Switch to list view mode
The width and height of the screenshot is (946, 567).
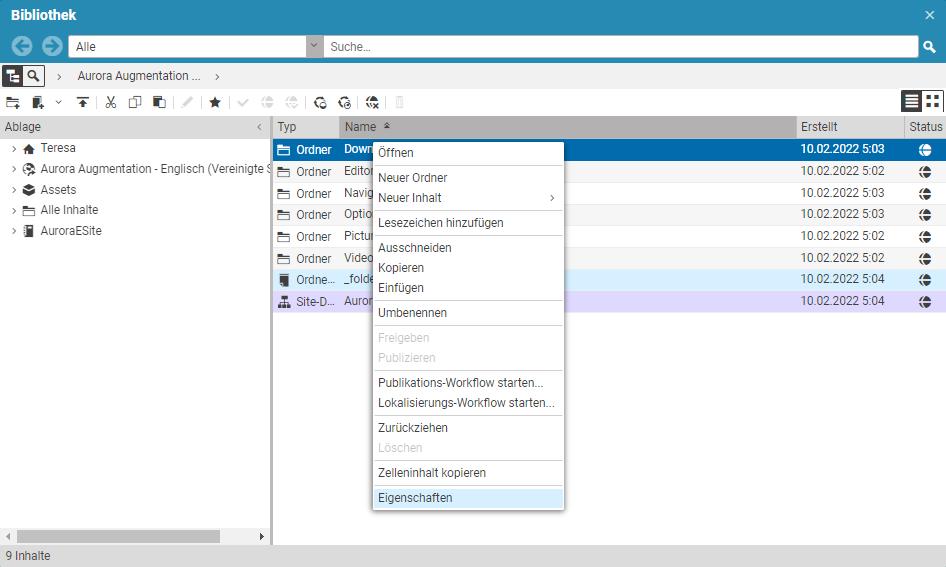(x=911, y=101)
